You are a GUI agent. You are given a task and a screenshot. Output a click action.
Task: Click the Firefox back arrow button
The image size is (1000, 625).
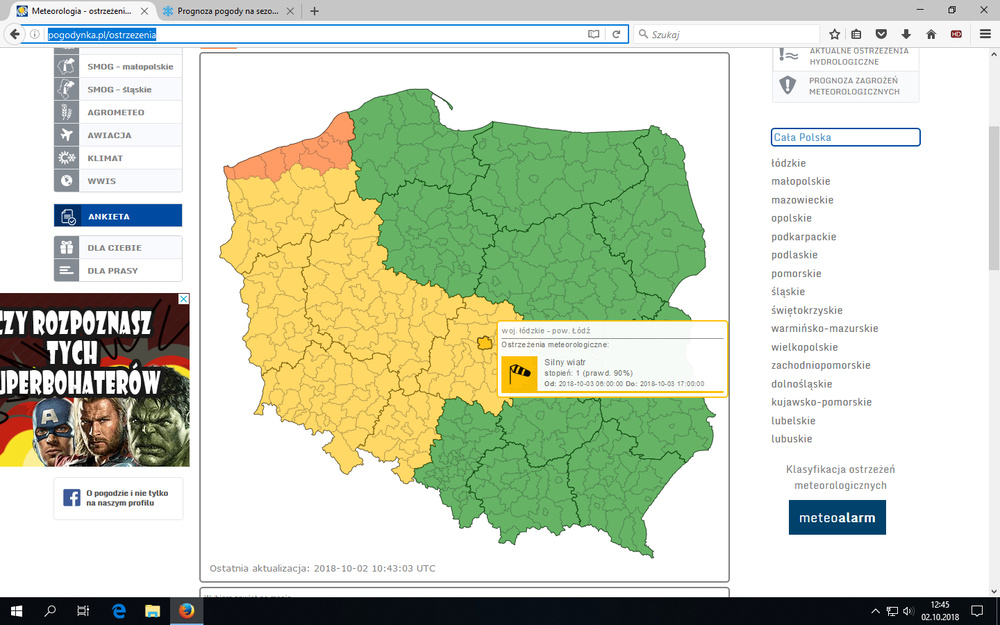click(x=14, y=34)
